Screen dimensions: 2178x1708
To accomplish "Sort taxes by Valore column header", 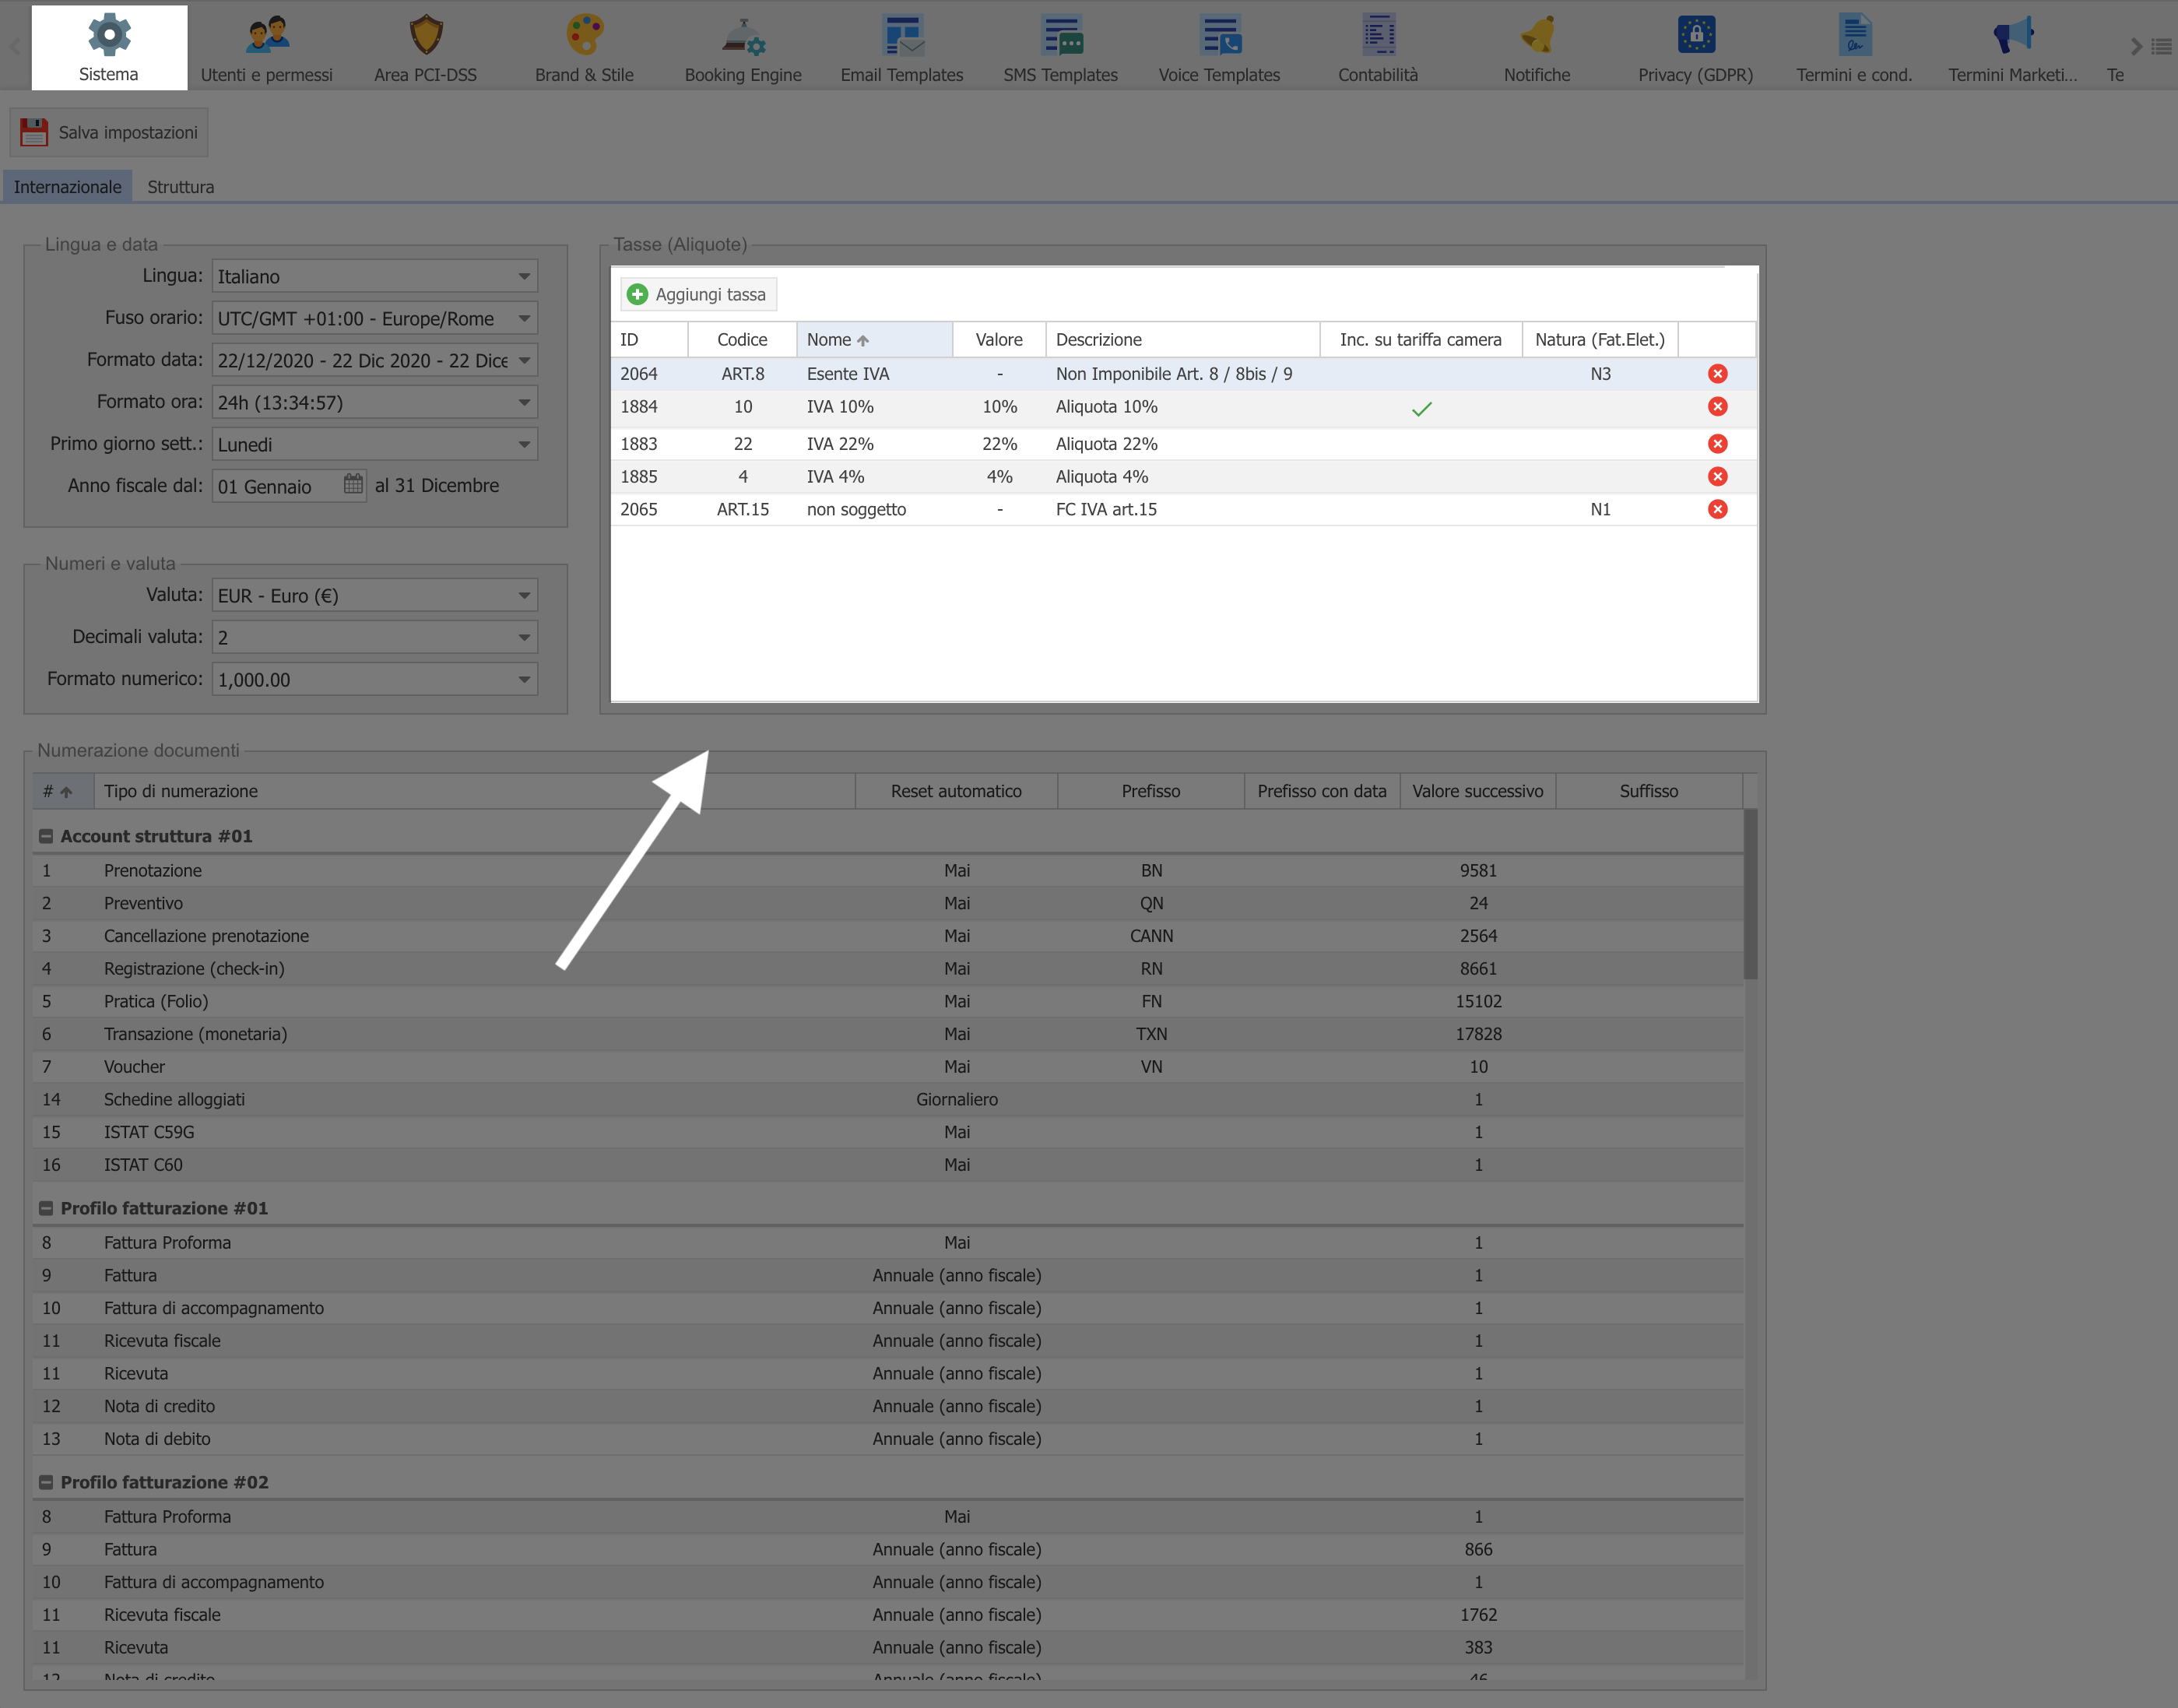I will point(999,339).
